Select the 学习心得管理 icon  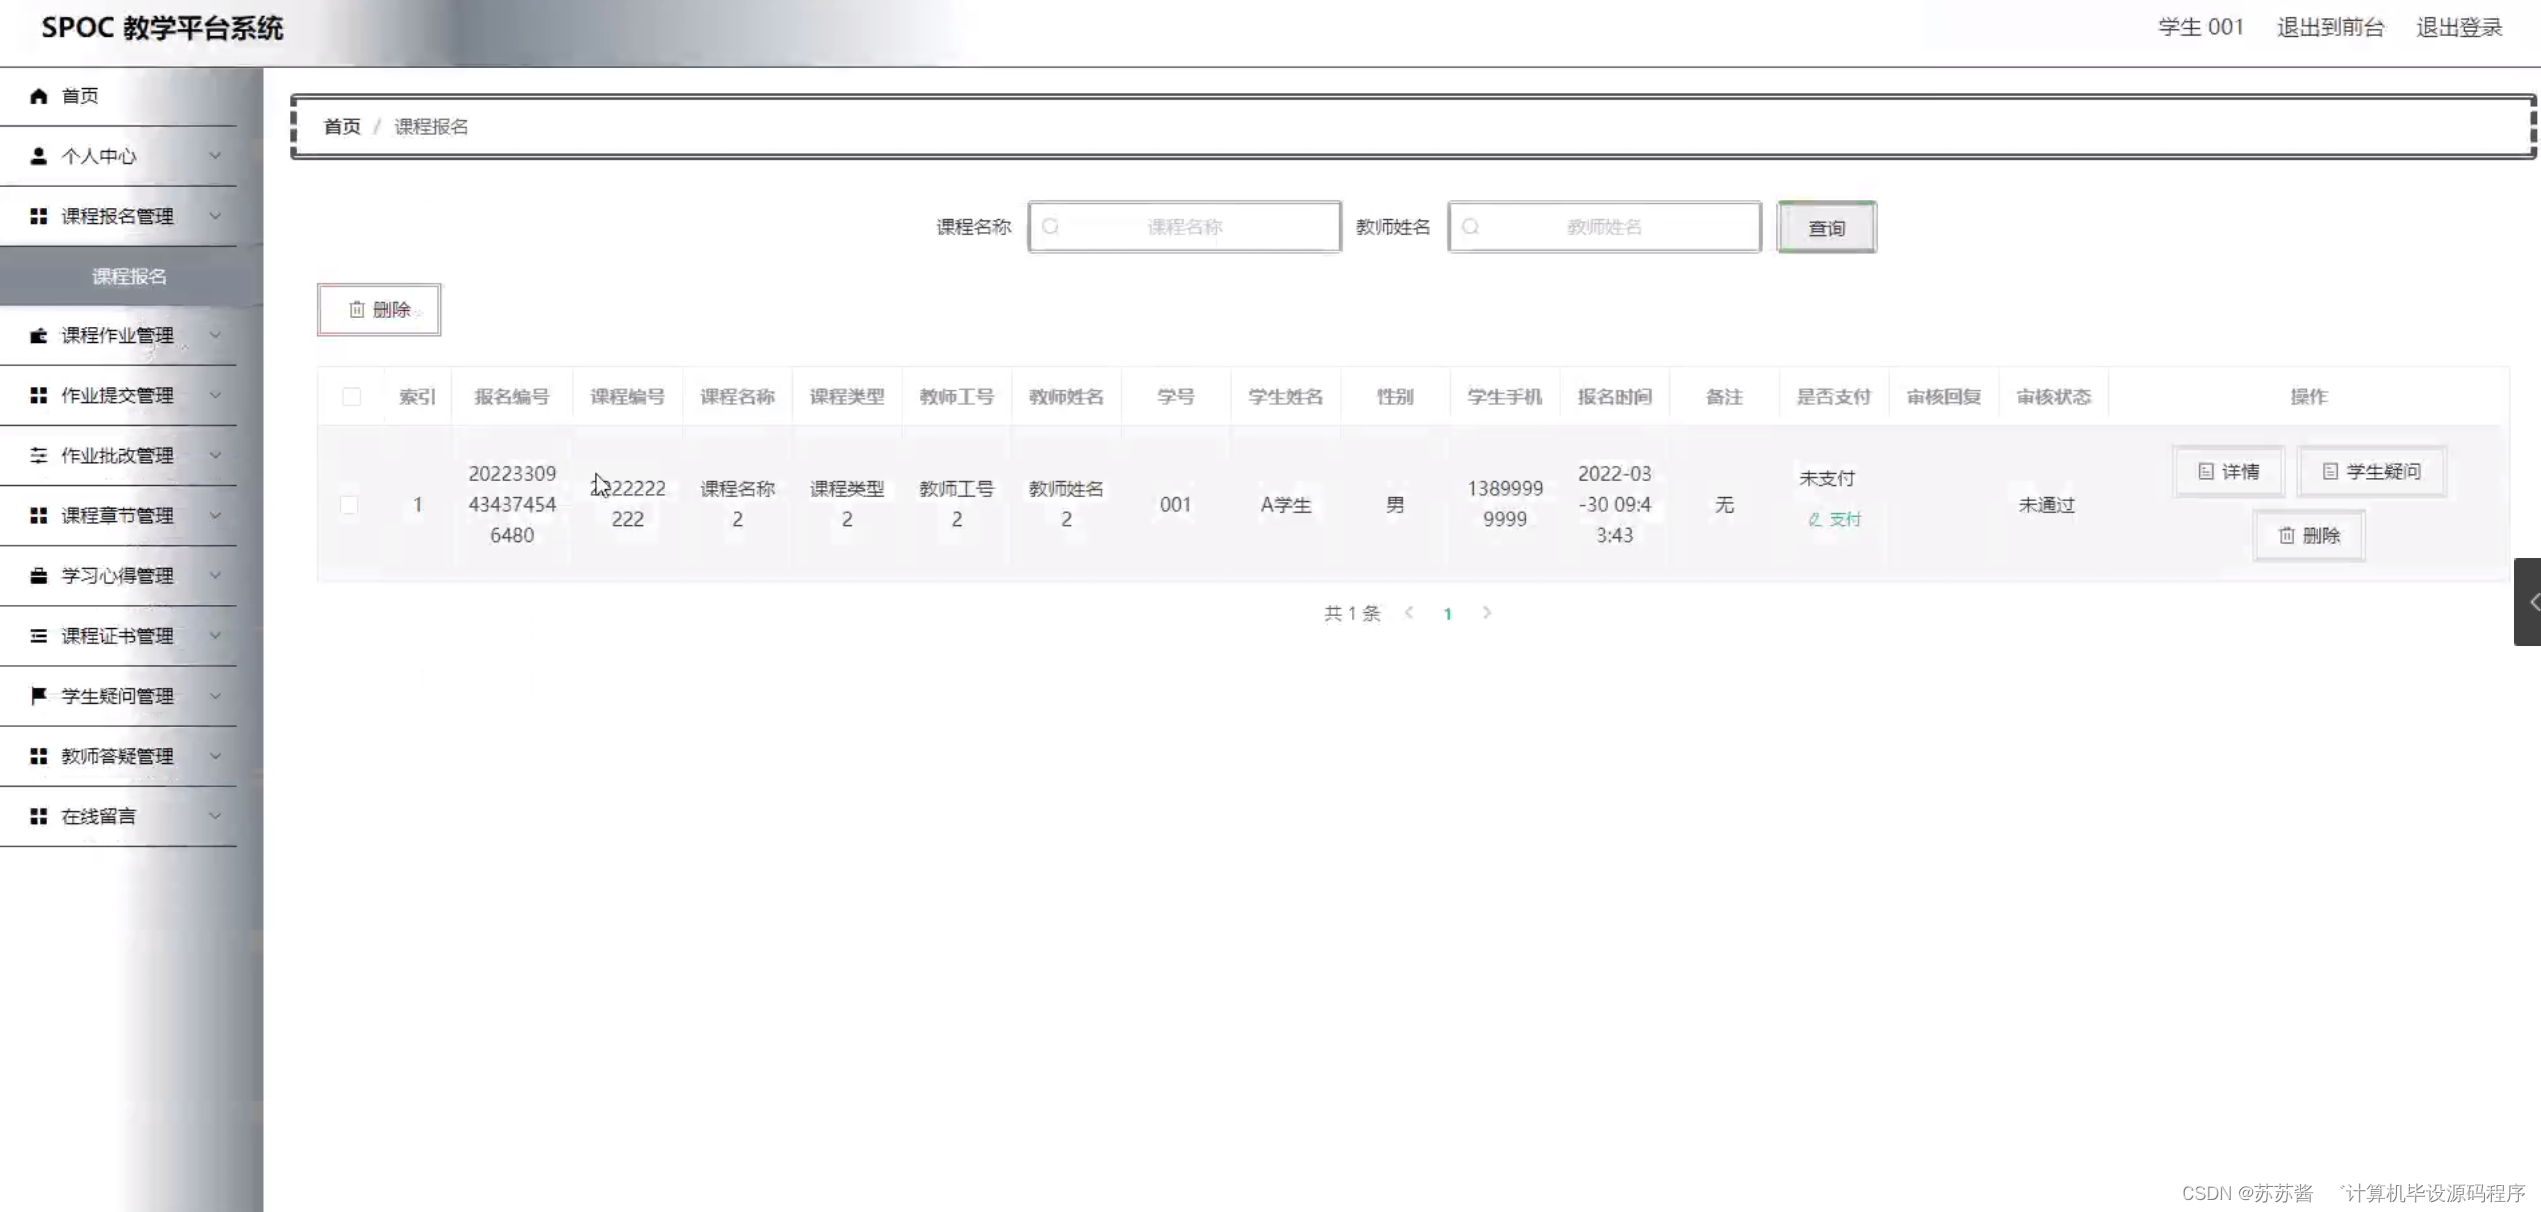[38, 575]
